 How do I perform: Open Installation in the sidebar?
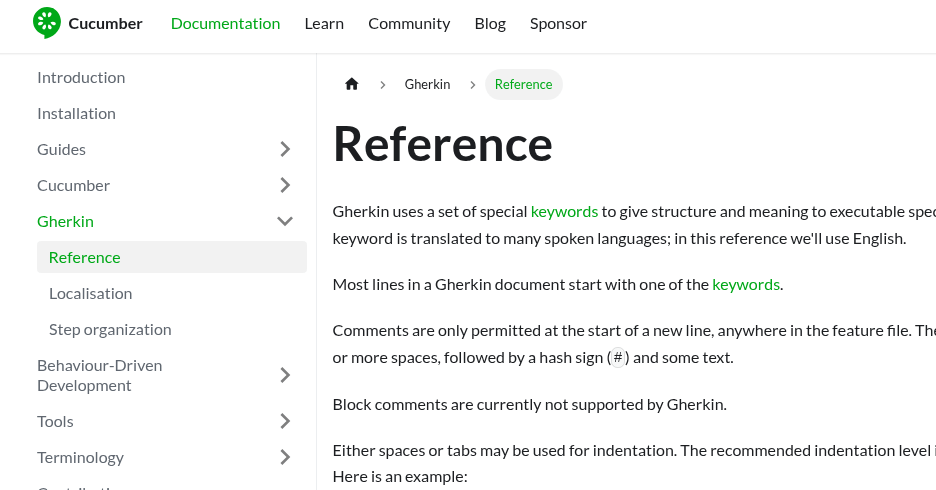76,113
